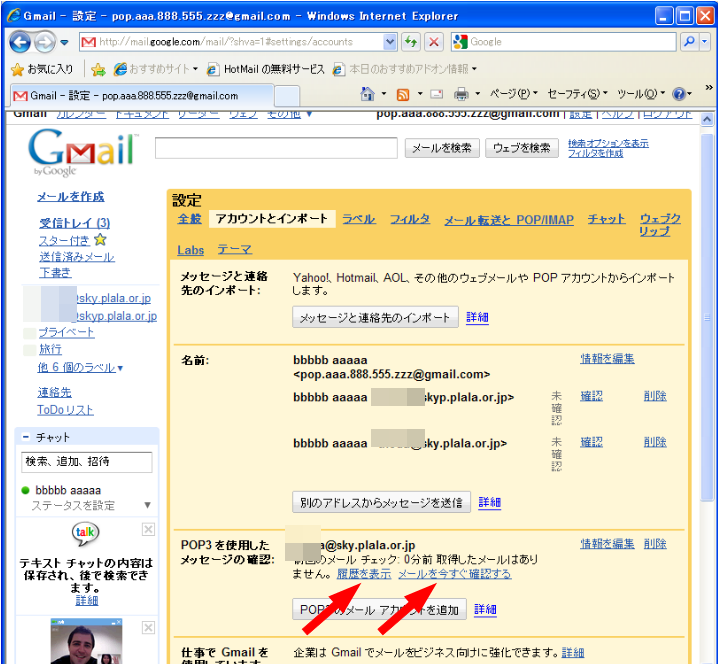Click the Home icon in command bar
Image resolution: width=718 pixels, height=664 pixels.
[x=367, y=94]
